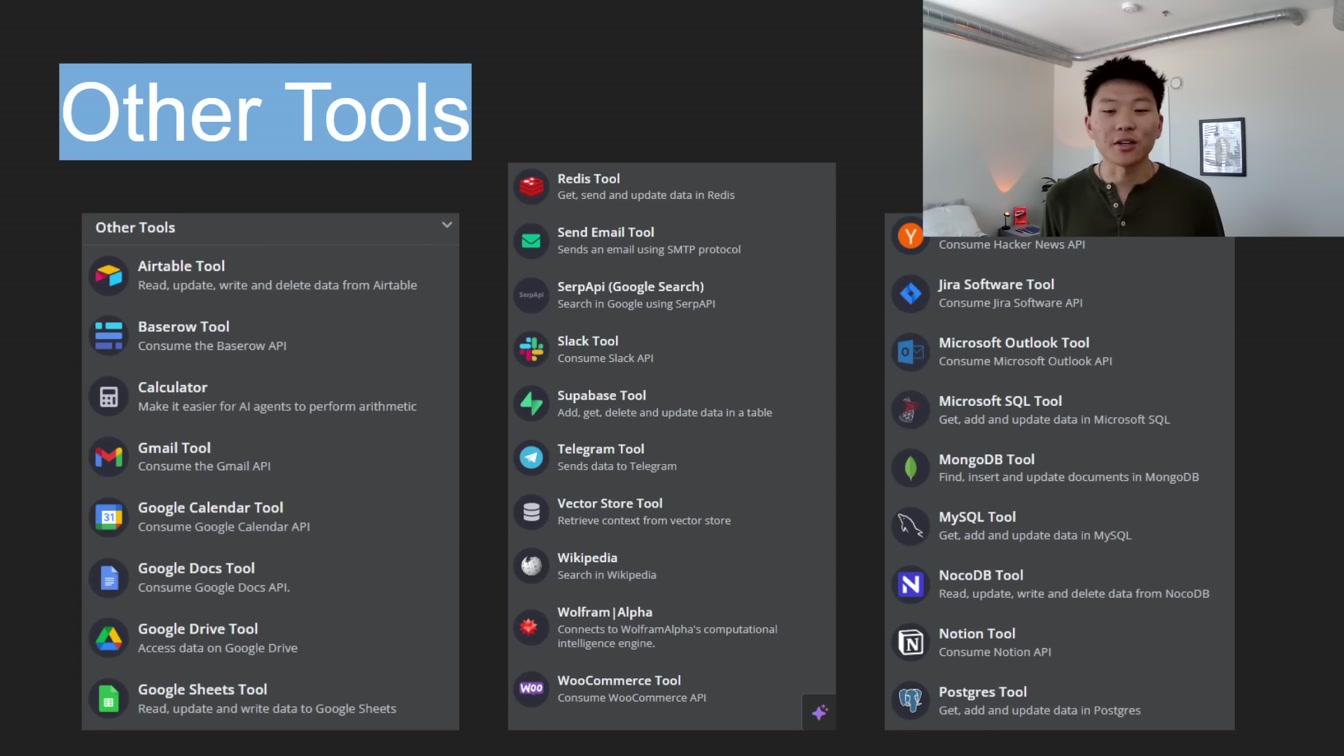Select the Calculator icon
Viewport: 1344px width, 756px height.
[x=109, y=397]
